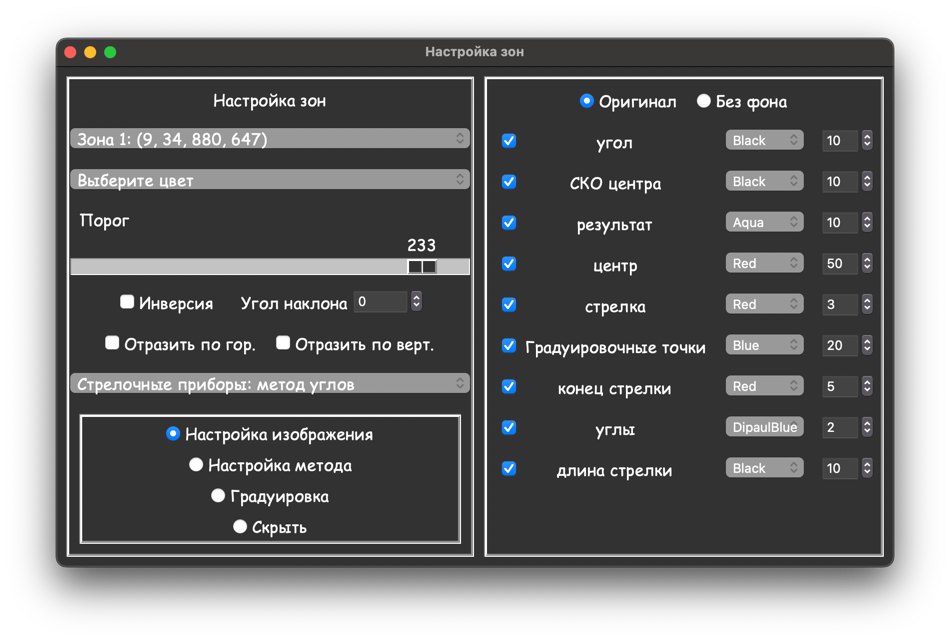Click the Порог threshold slider handle
This screenshot has height=641, width=950.
(422, 267)
